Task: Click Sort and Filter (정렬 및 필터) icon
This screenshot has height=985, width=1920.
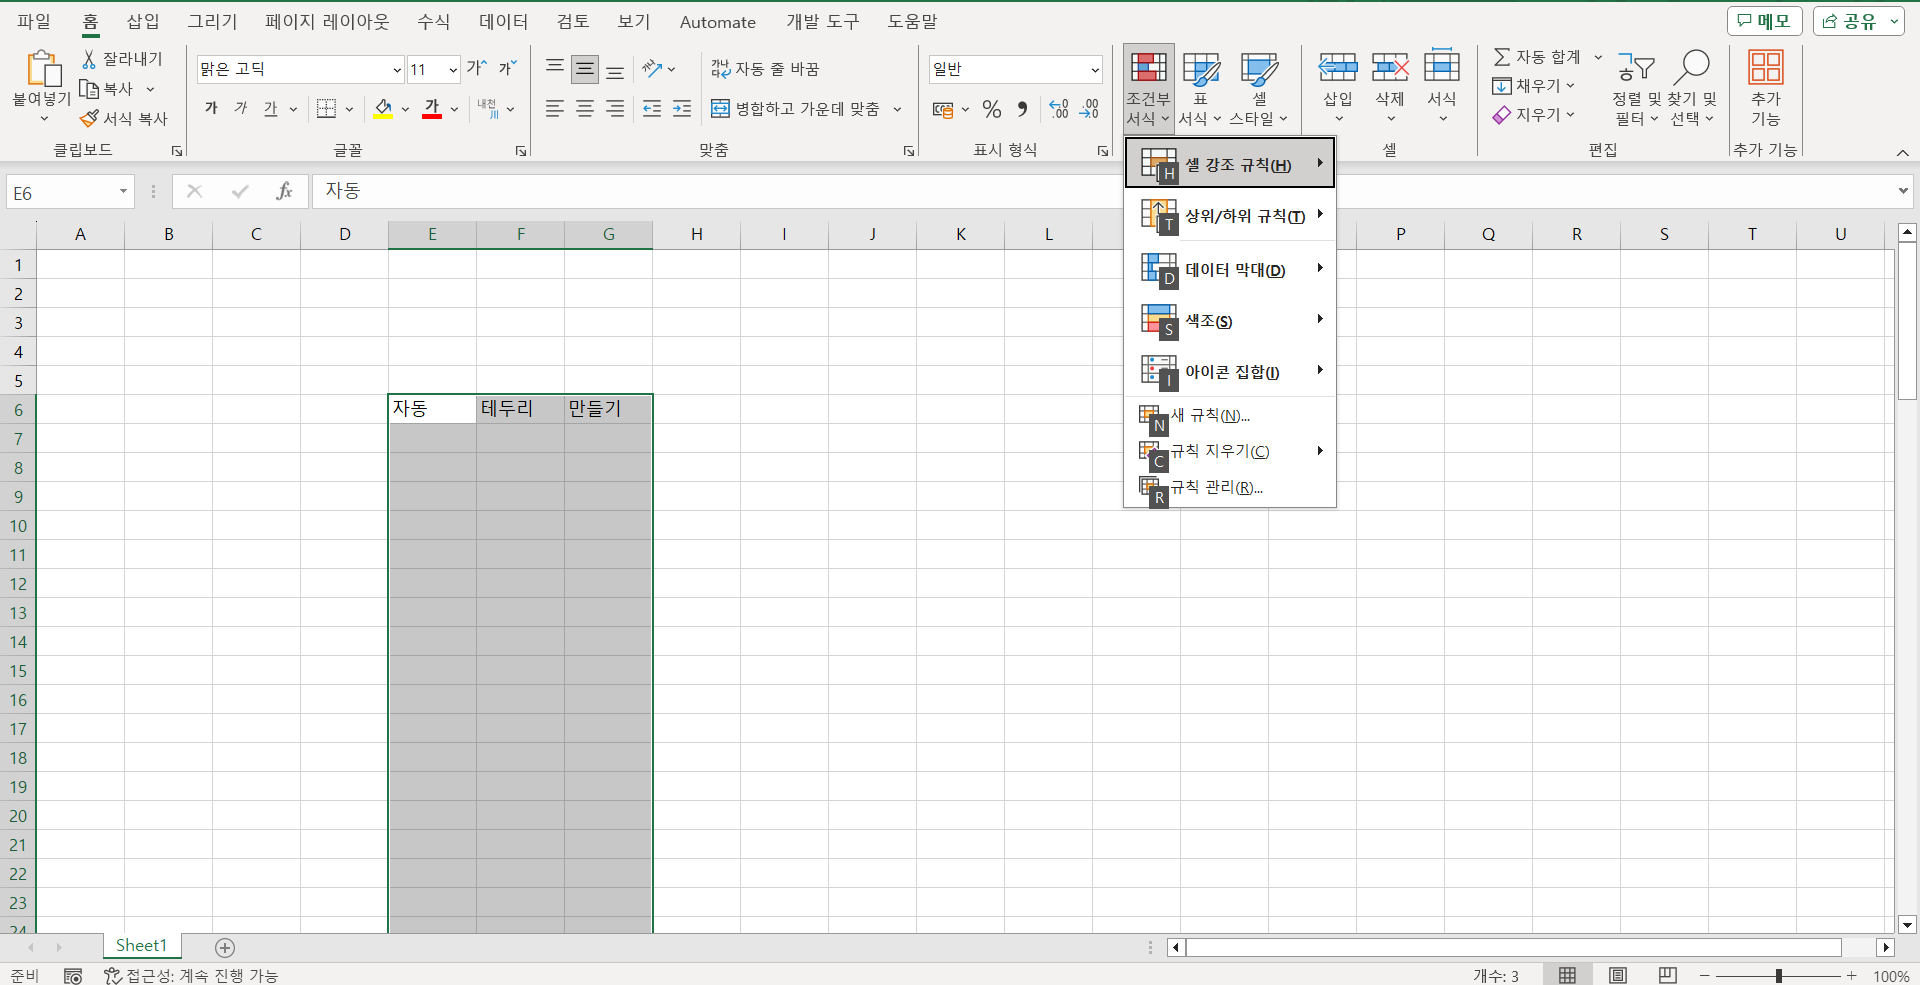Action: 1636,67
